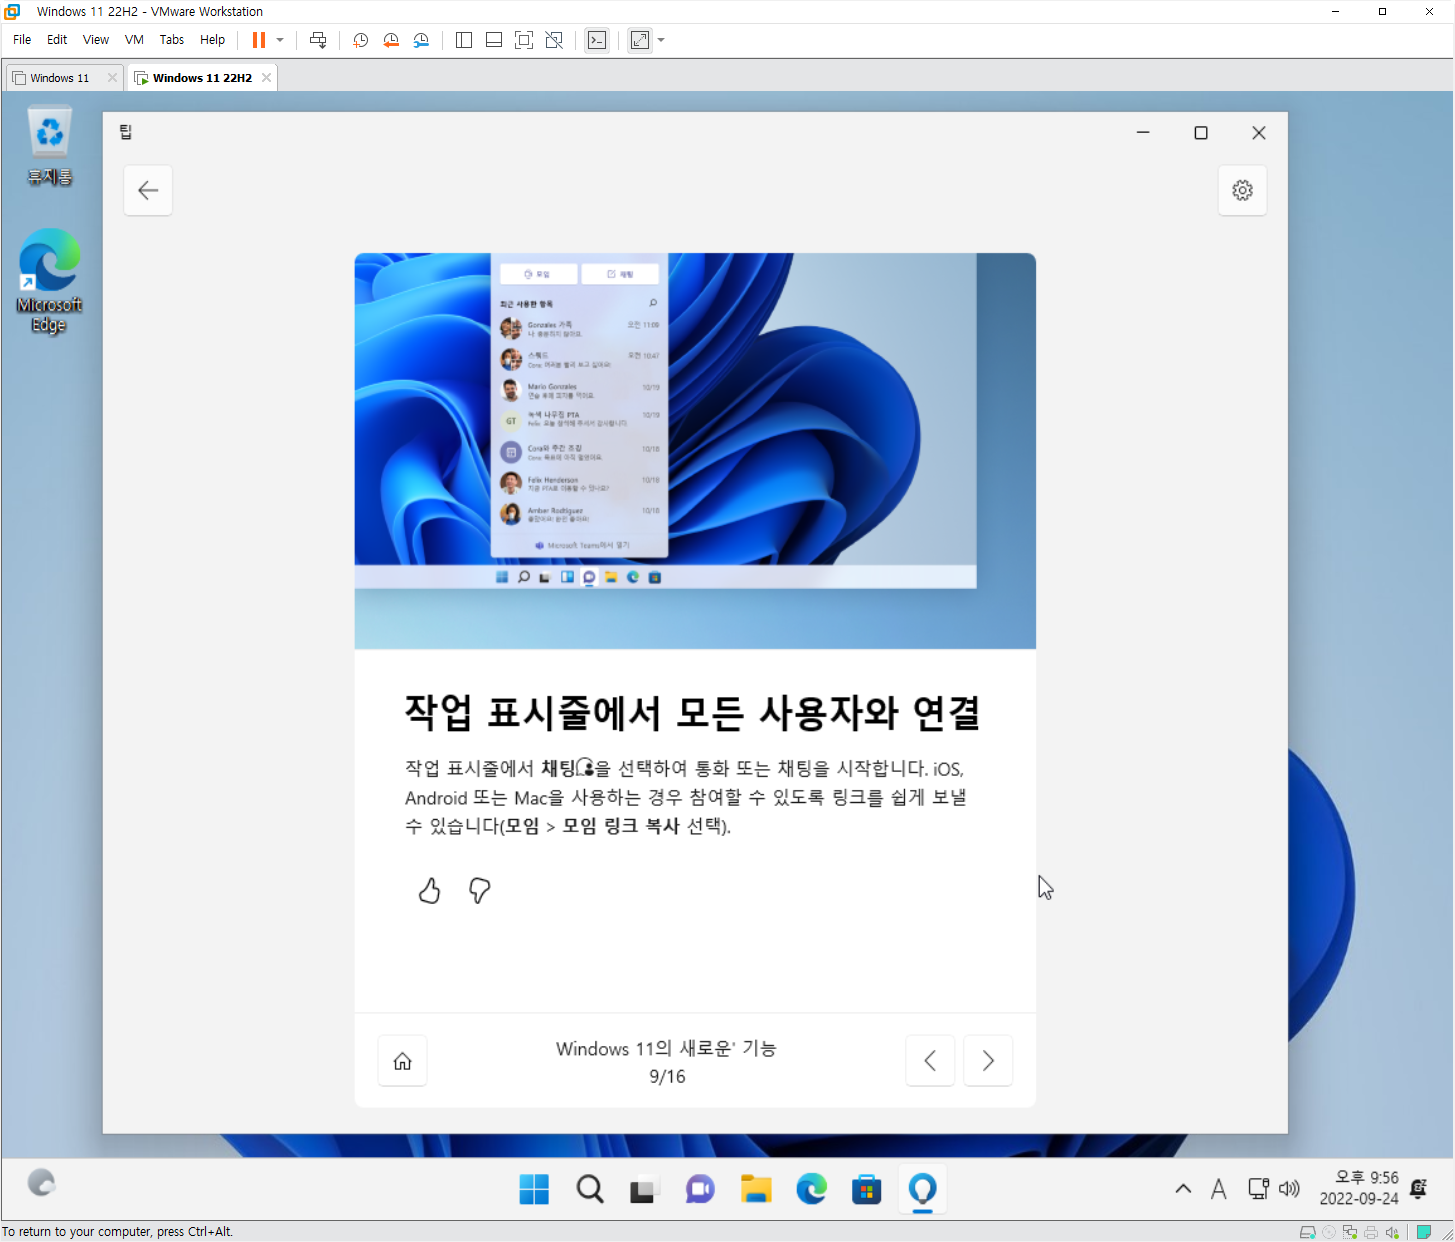Open the VMware message log icon
The image size is (1455, 1242).
(x=1424, y=1232)
